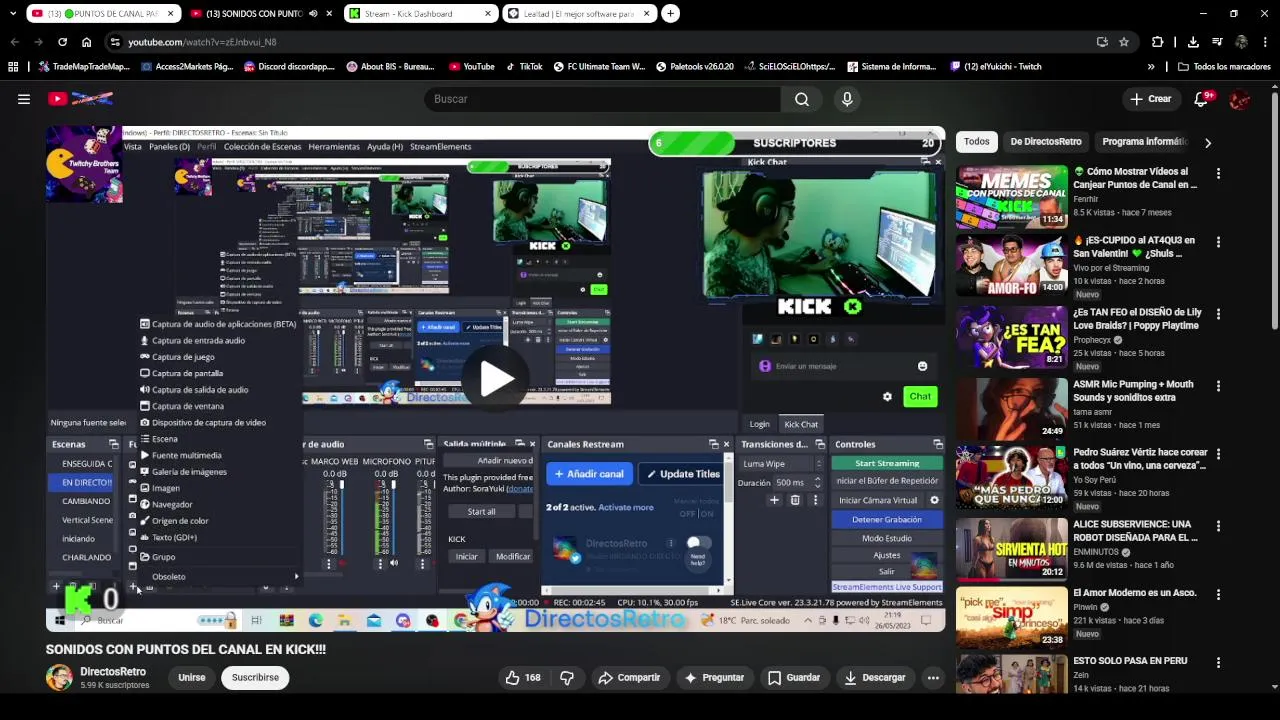
Task: Save the video with the Guardar button
Action: coord(794,677)
